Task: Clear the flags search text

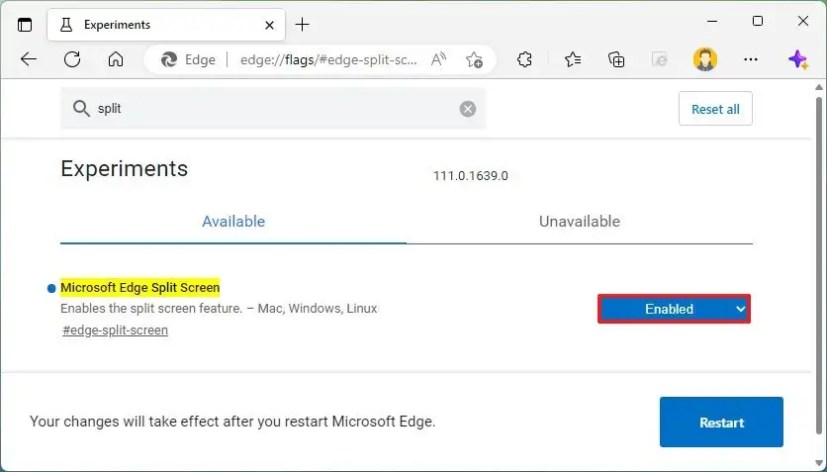Action: pyautogui.click(x=468, y=109)
